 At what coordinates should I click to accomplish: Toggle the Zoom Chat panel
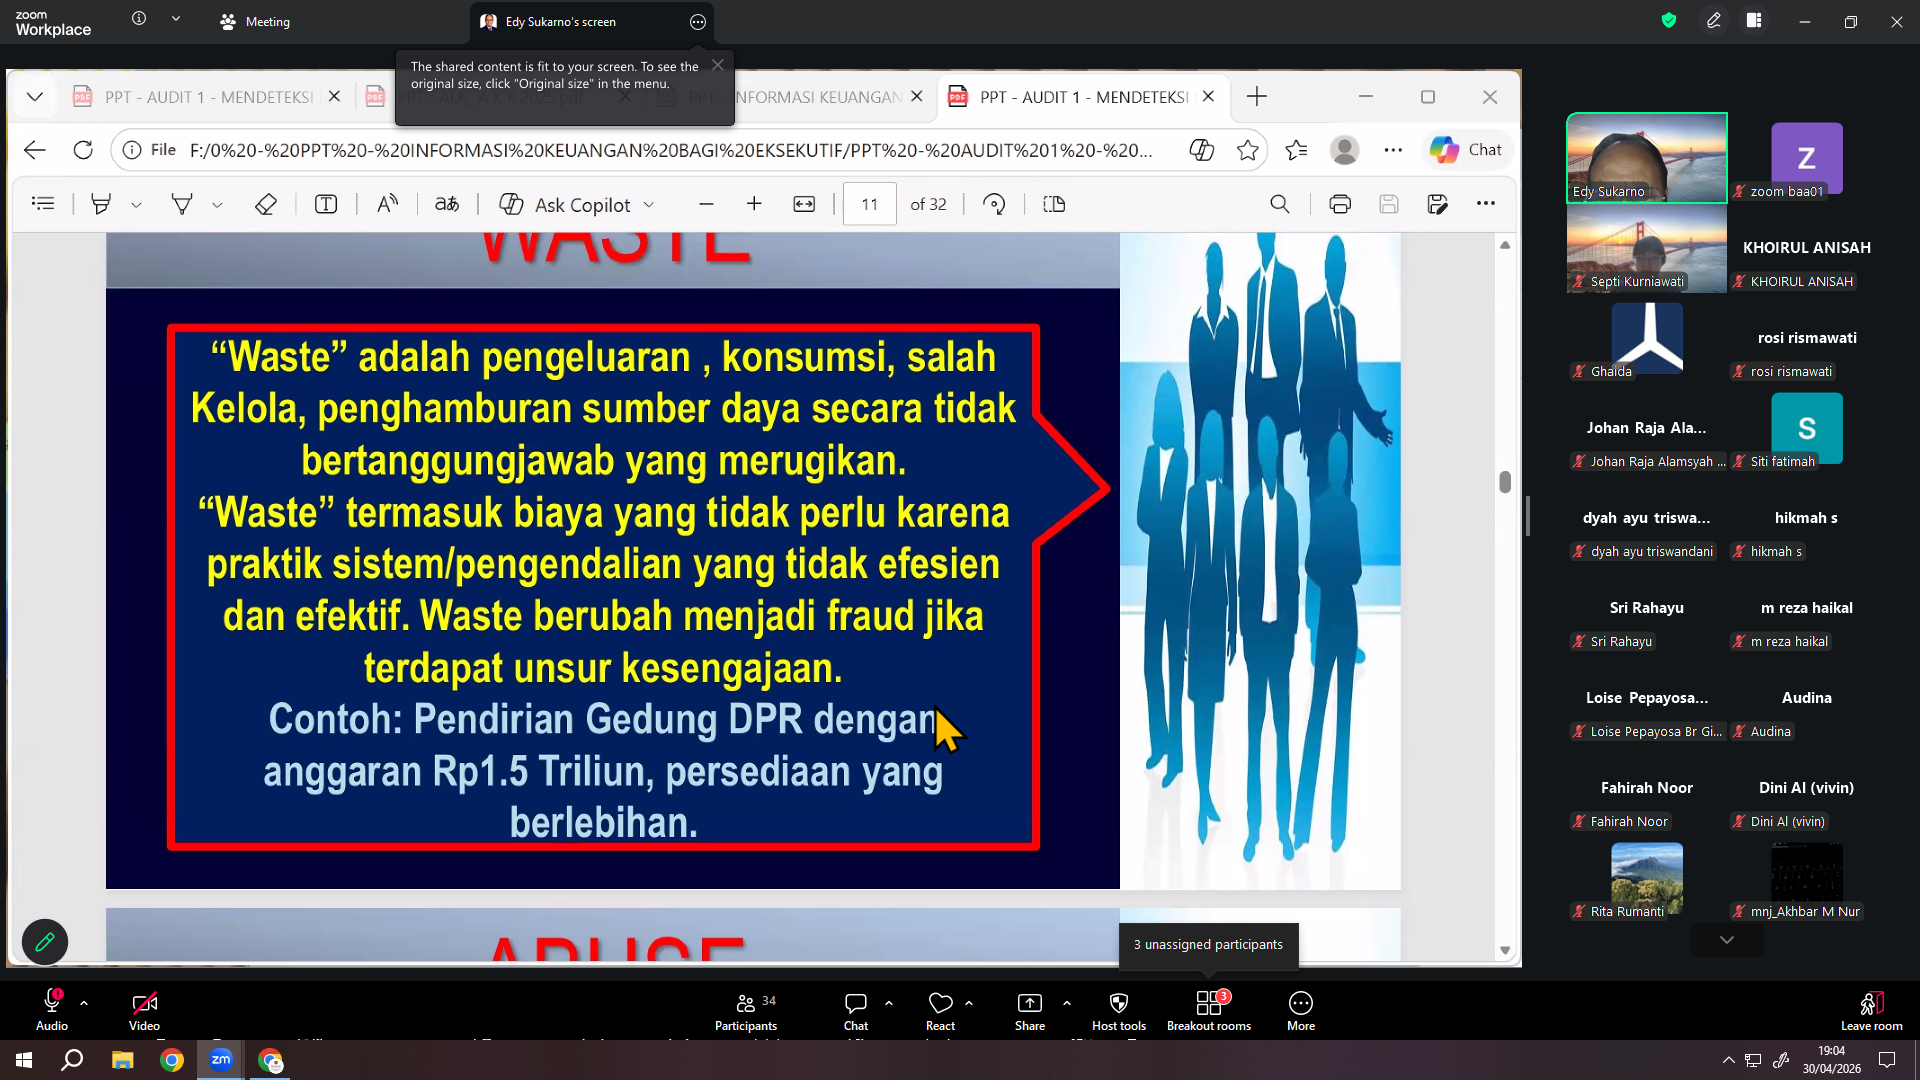click(x=856, y=1010)
